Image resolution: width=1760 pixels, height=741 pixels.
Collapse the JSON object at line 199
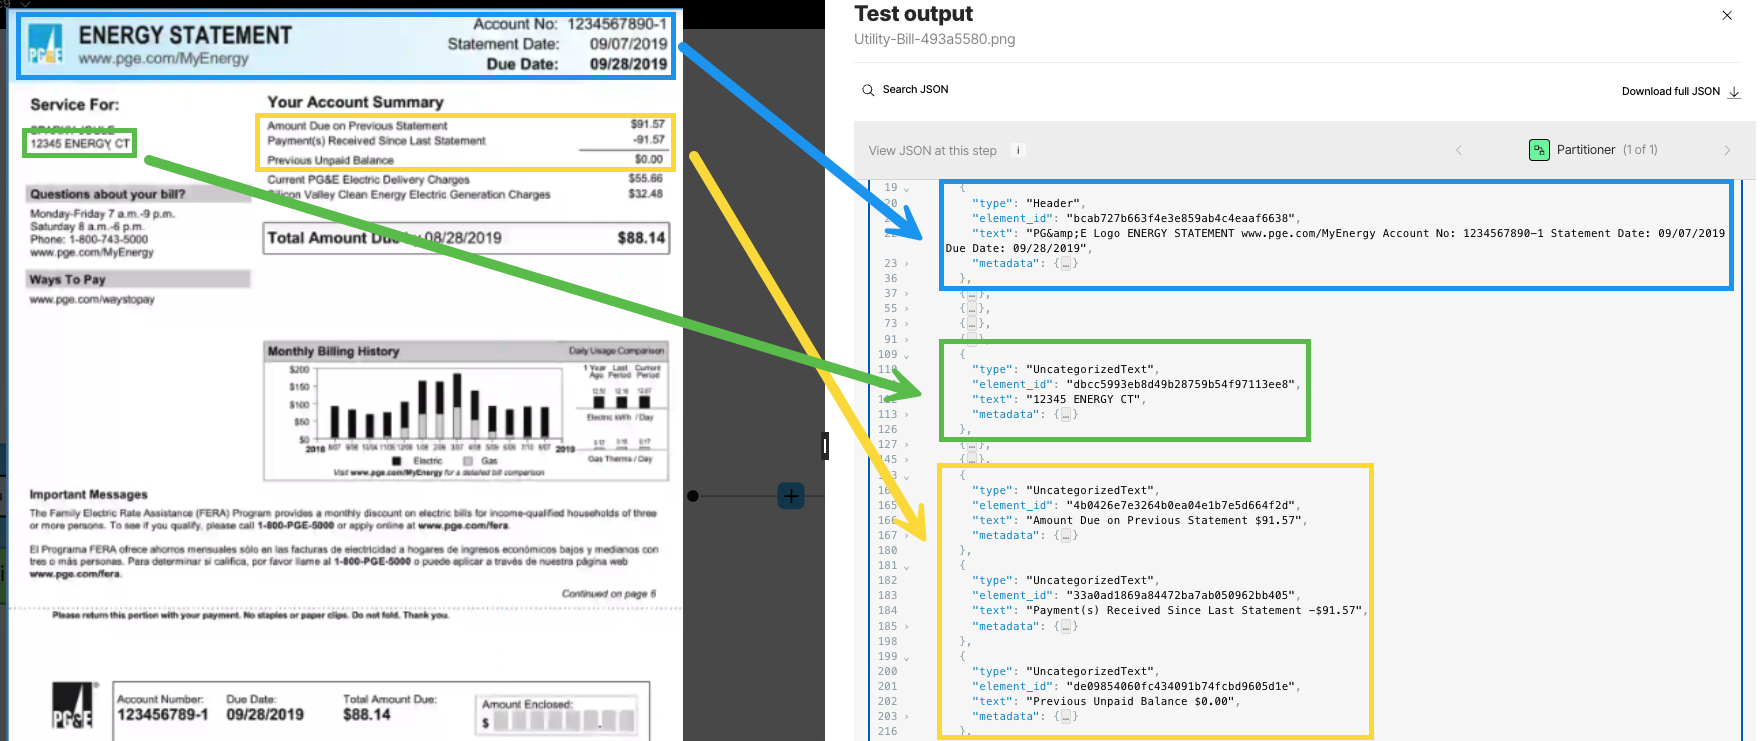[x=907, y=657]
